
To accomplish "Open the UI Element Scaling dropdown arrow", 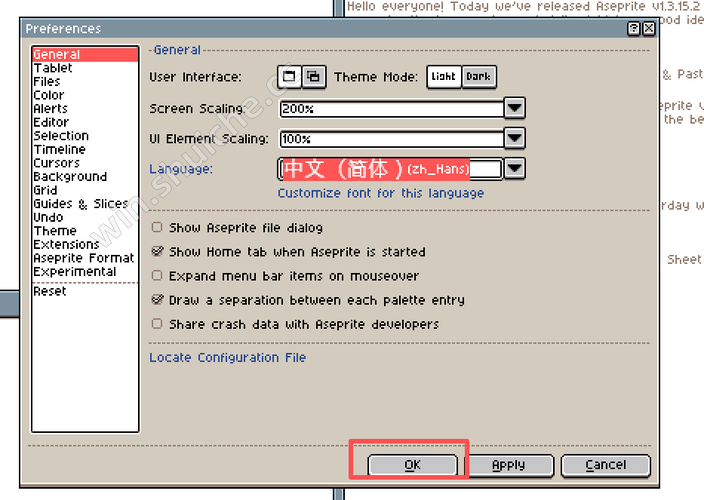I will click(x=515, y=138).
